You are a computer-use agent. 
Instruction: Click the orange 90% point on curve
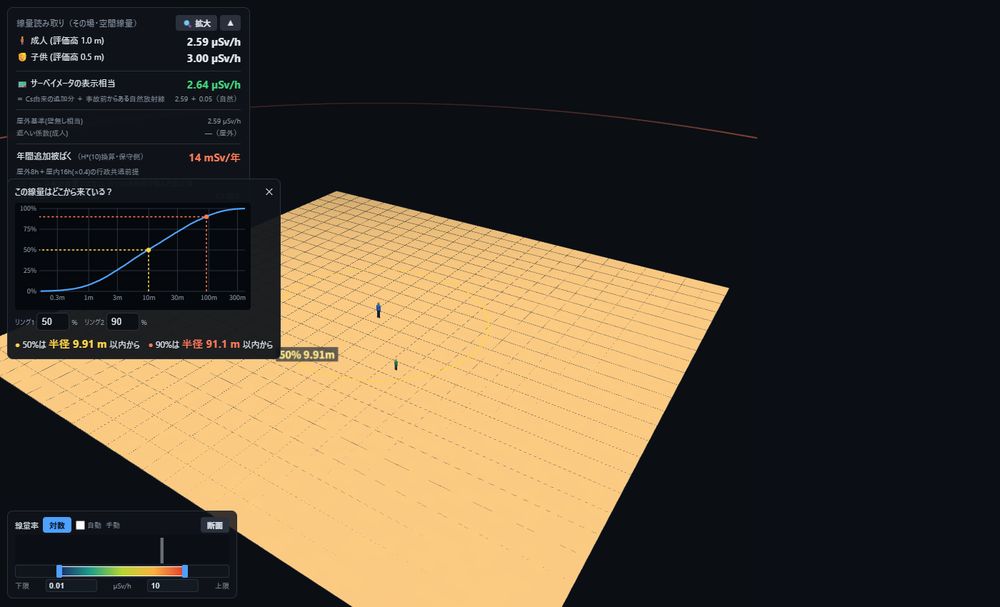tap(206, 217)
